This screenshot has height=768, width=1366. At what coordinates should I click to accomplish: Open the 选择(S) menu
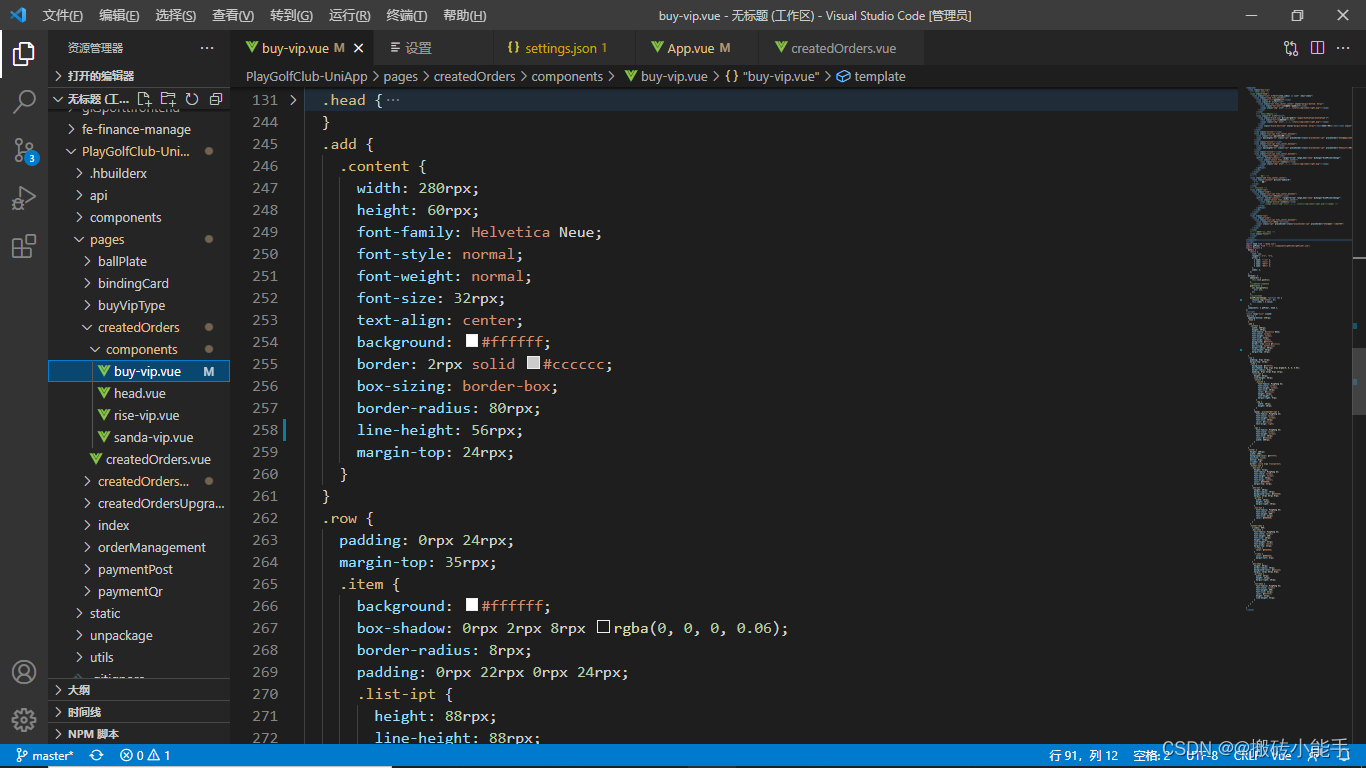point(176,15)
